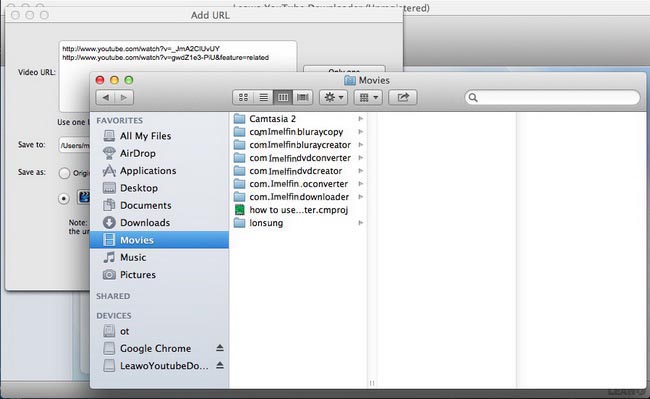Open Downloads in sidebar
Screen dimensions: 650x399
pyautogui.click(x=159, y=223)
